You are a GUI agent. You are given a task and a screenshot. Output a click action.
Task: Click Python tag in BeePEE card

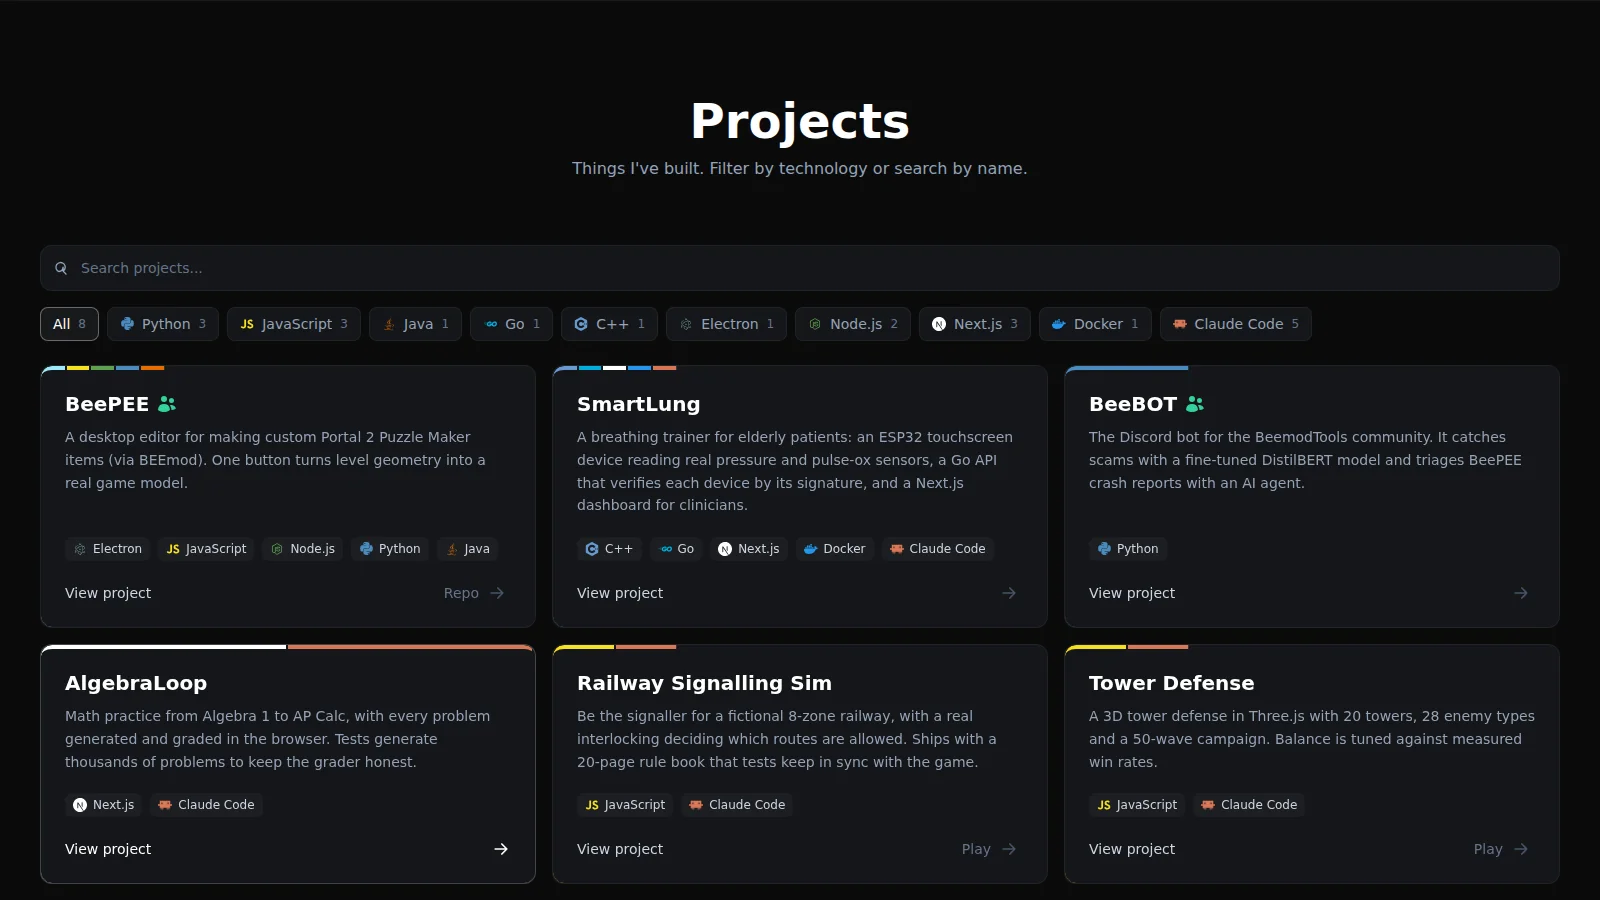click(x=390, y=549)
